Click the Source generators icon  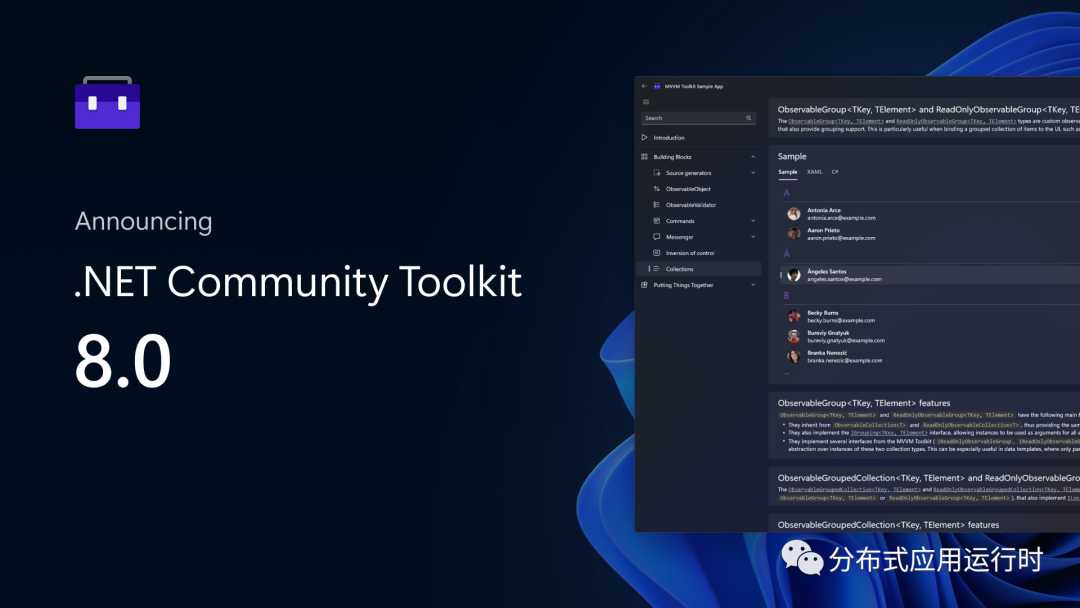click(656, 173)
